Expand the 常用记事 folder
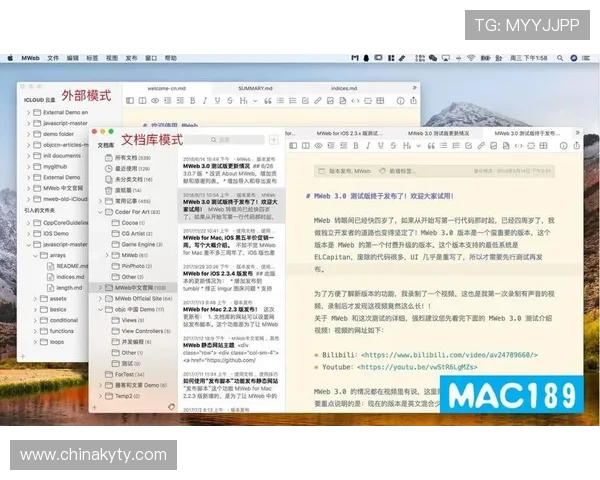 (100, 201)
